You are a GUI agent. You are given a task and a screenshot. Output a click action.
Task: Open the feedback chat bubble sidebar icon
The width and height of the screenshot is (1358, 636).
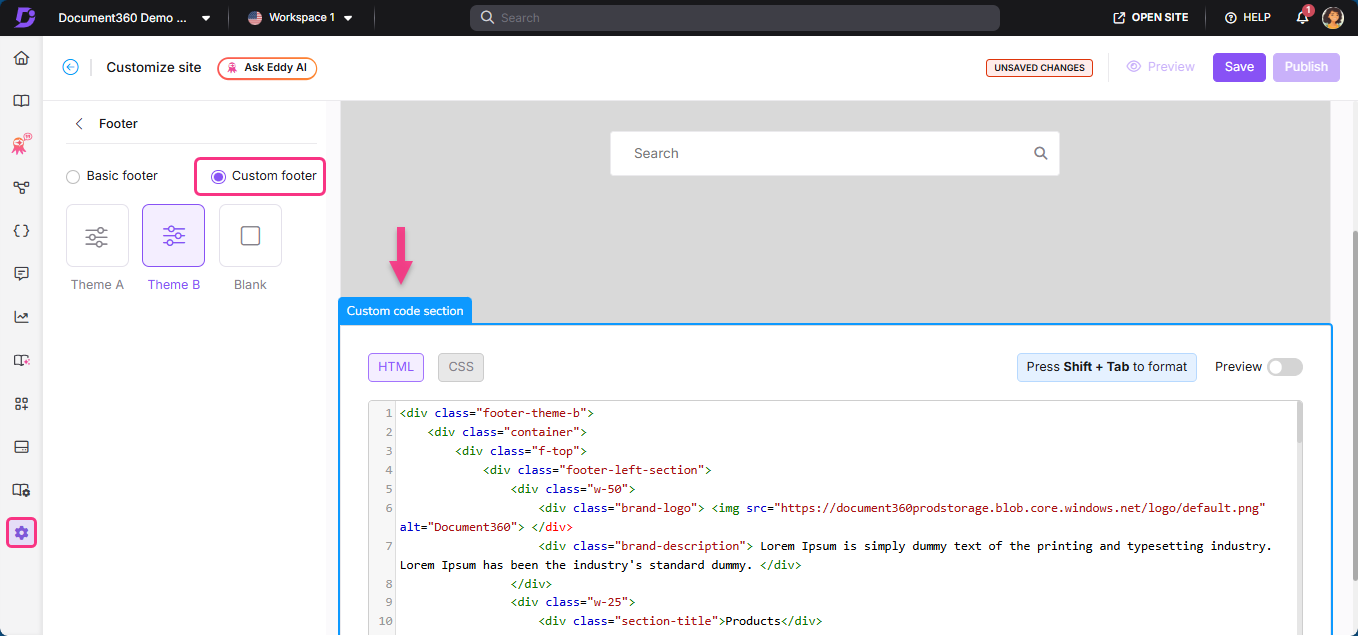(x=21, y=273)
